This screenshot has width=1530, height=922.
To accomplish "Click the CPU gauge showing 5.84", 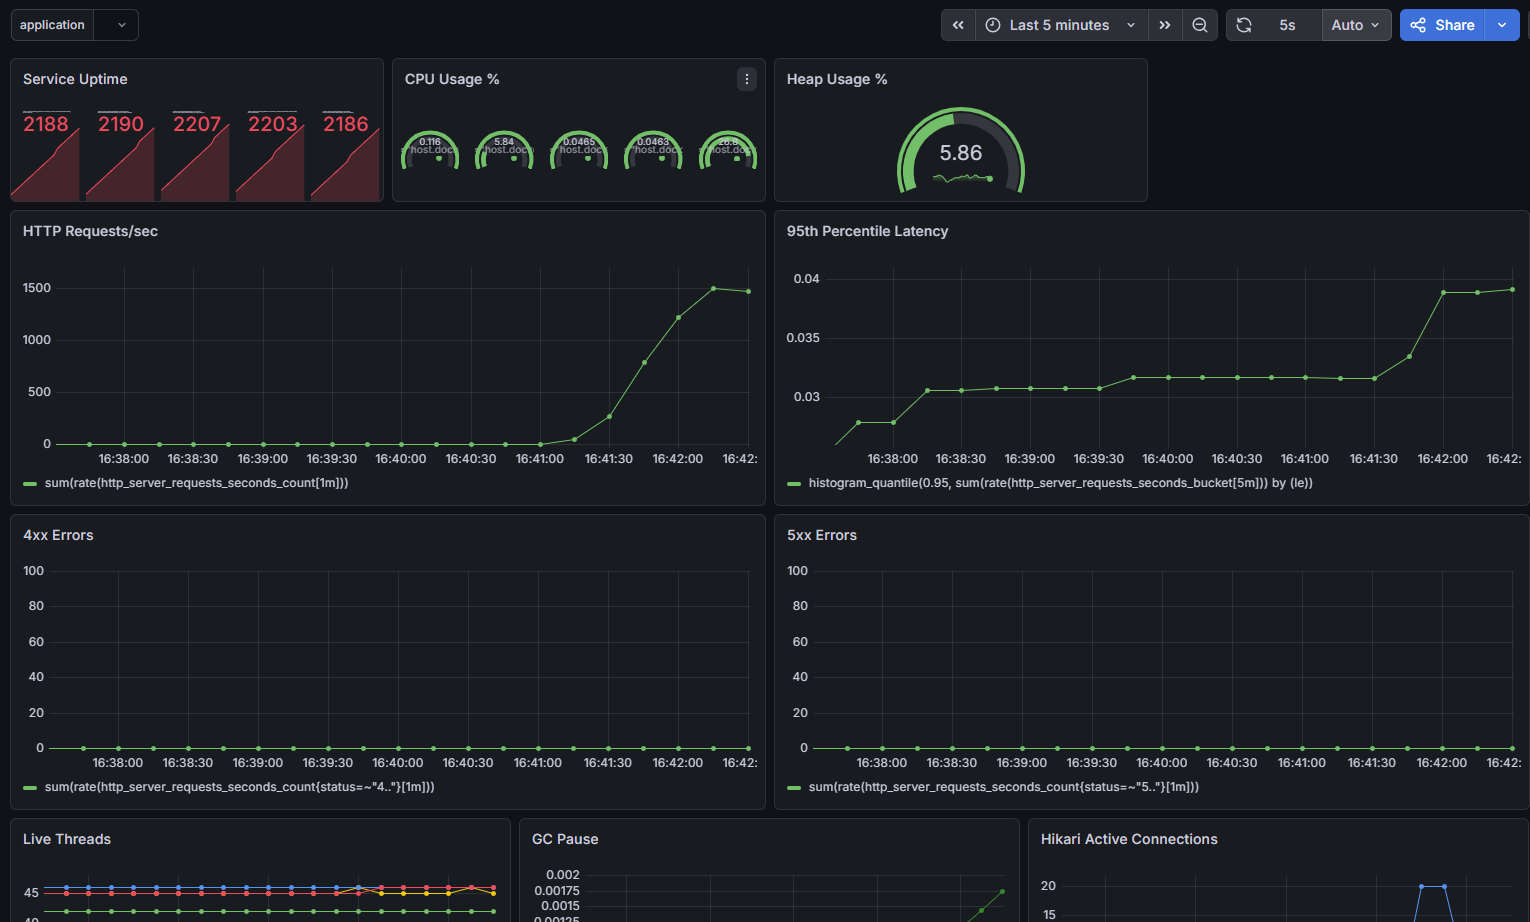I will (x=504, y=149).
